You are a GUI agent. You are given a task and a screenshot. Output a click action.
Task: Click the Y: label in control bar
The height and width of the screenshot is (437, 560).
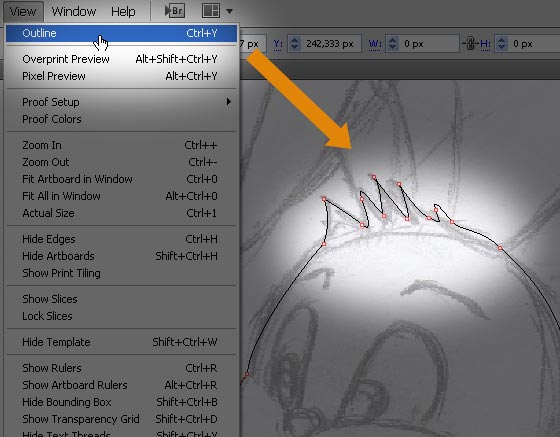(x=278, y=44)
